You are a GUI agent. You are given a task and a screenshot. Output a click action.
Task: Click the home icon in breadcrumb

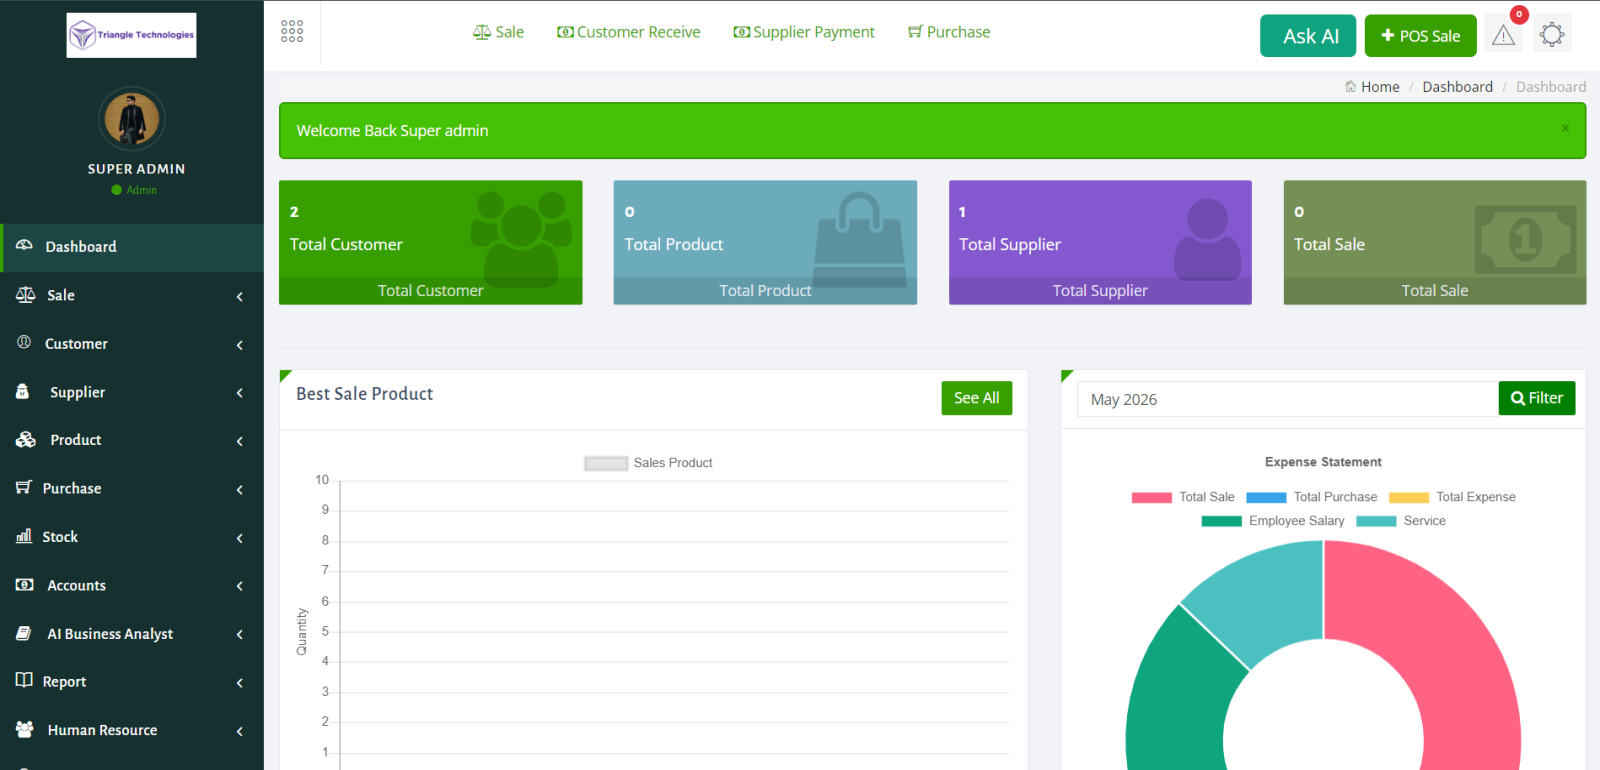coord(1351,87)
